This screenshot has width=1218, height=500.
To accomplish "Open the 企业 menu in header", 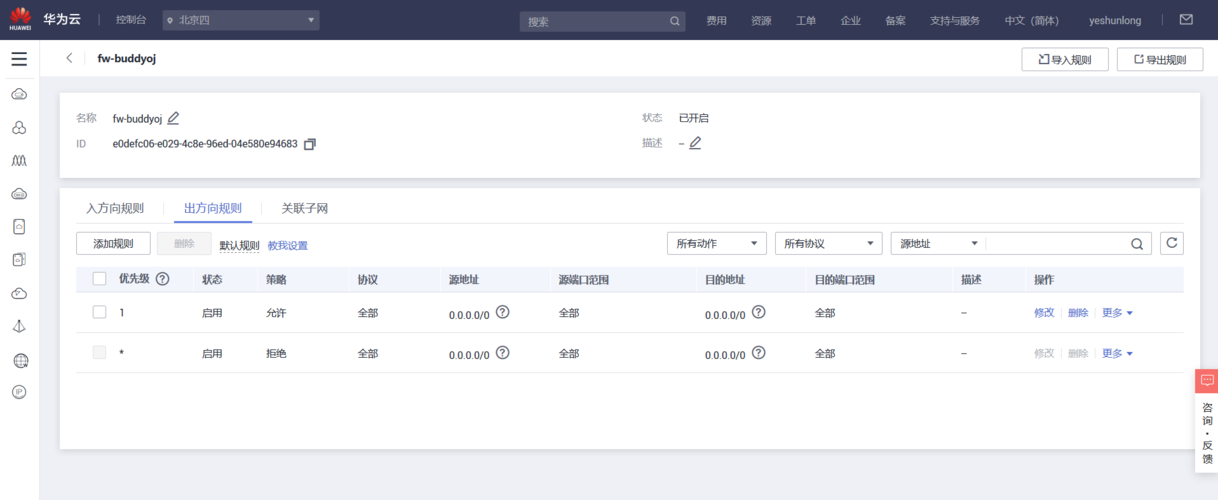I will (851, 20).
